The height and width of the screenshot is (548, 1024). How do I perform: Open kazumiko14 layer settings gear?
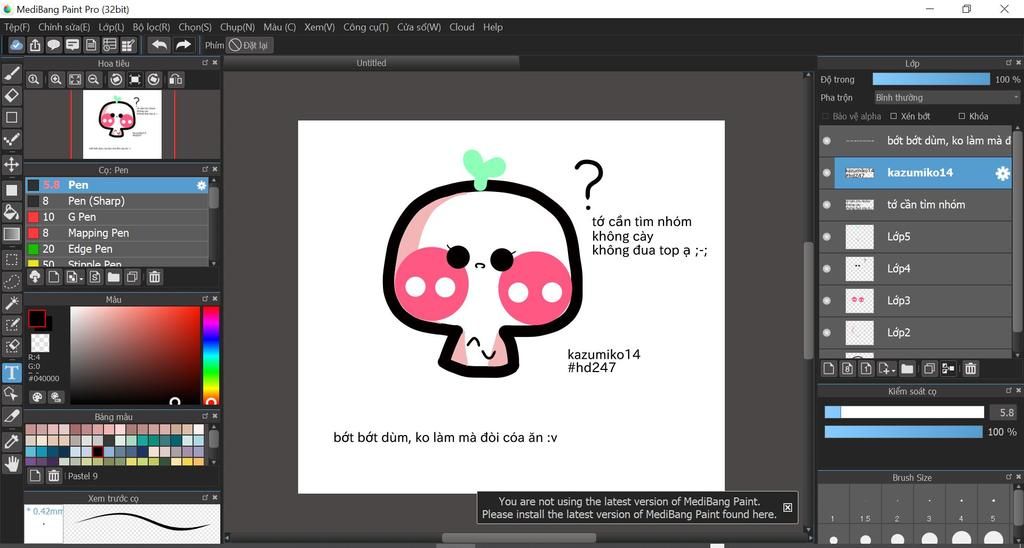[1002, 173]
